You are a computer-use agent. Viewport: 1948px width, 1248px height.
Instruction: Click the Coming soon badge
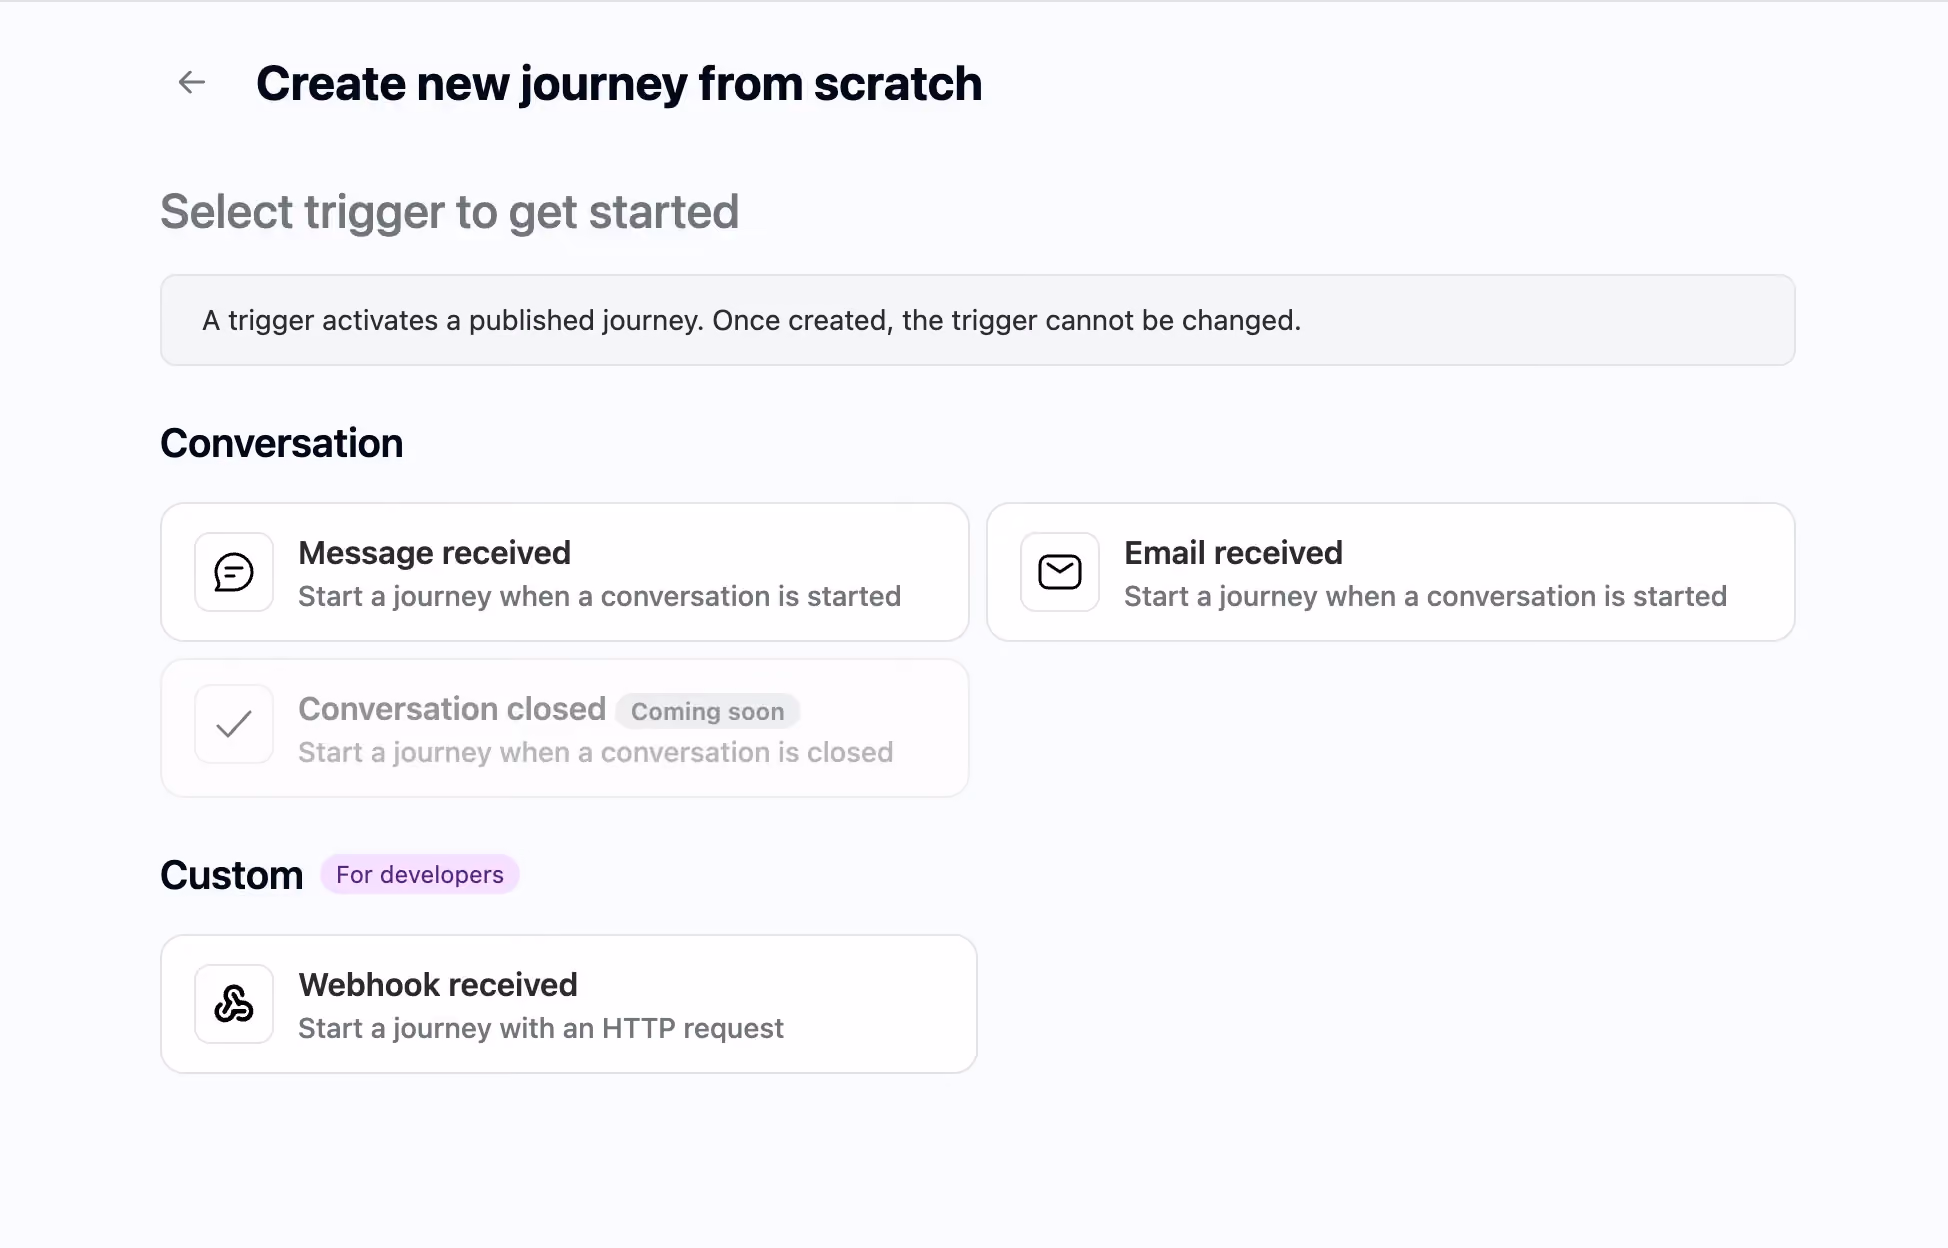[707, 711]
